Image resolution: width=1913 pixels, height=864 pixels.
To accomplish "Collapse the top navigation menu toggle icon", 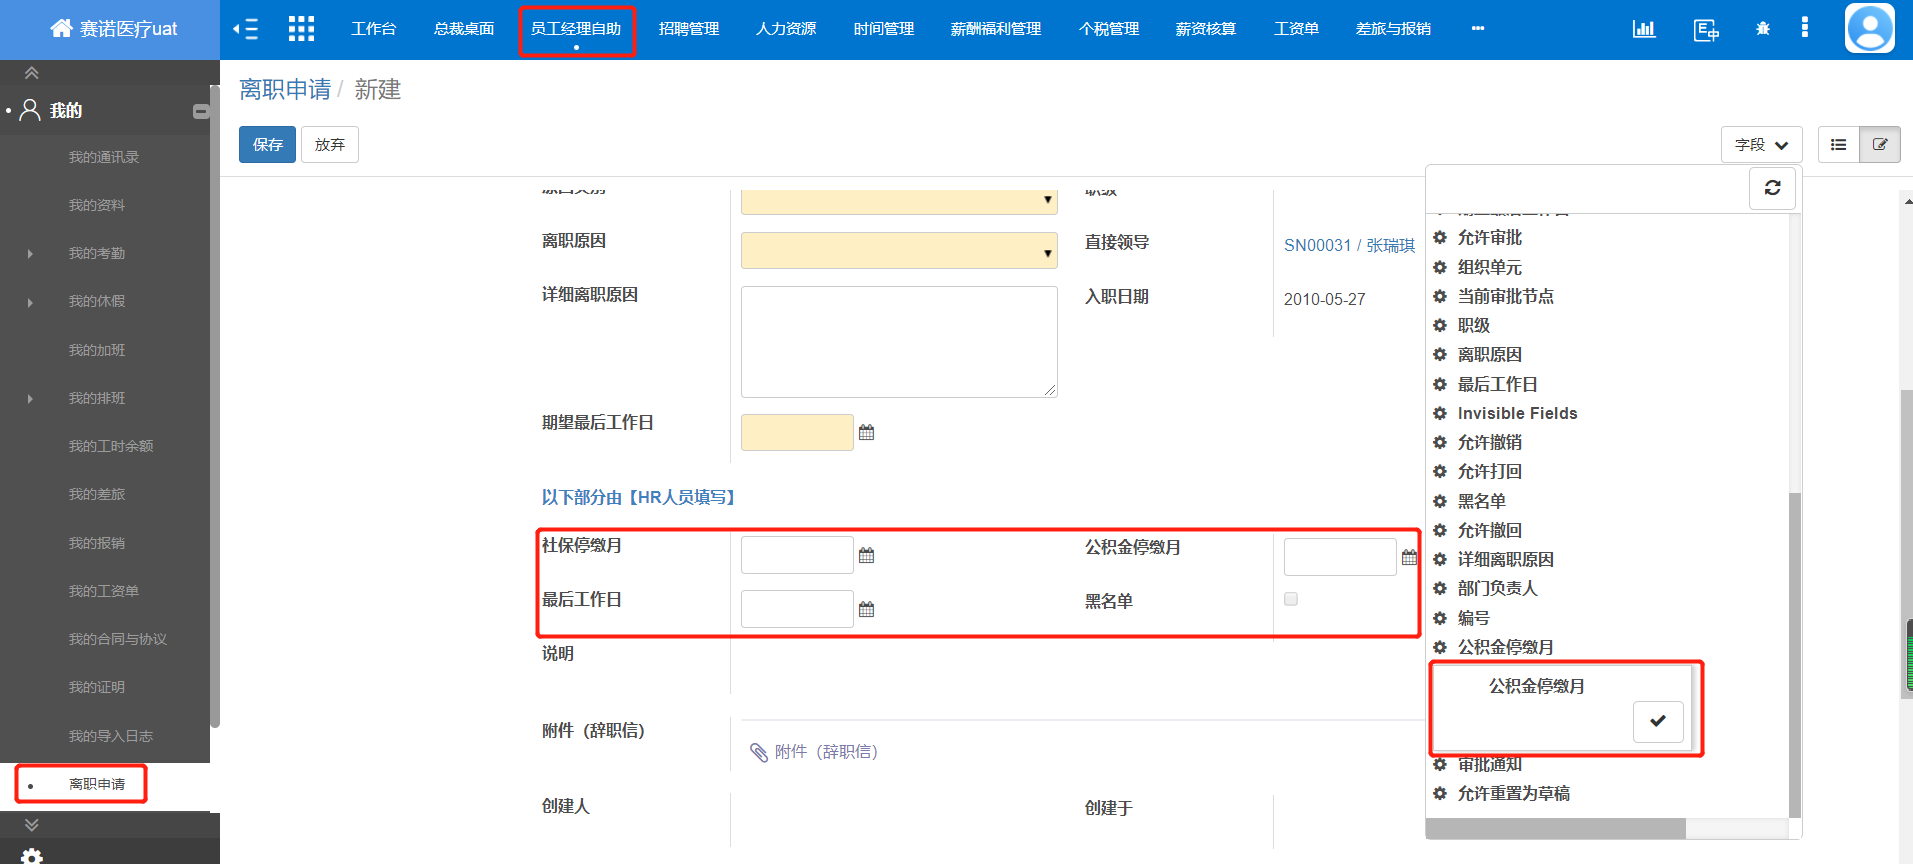I will tap(245, 29).
